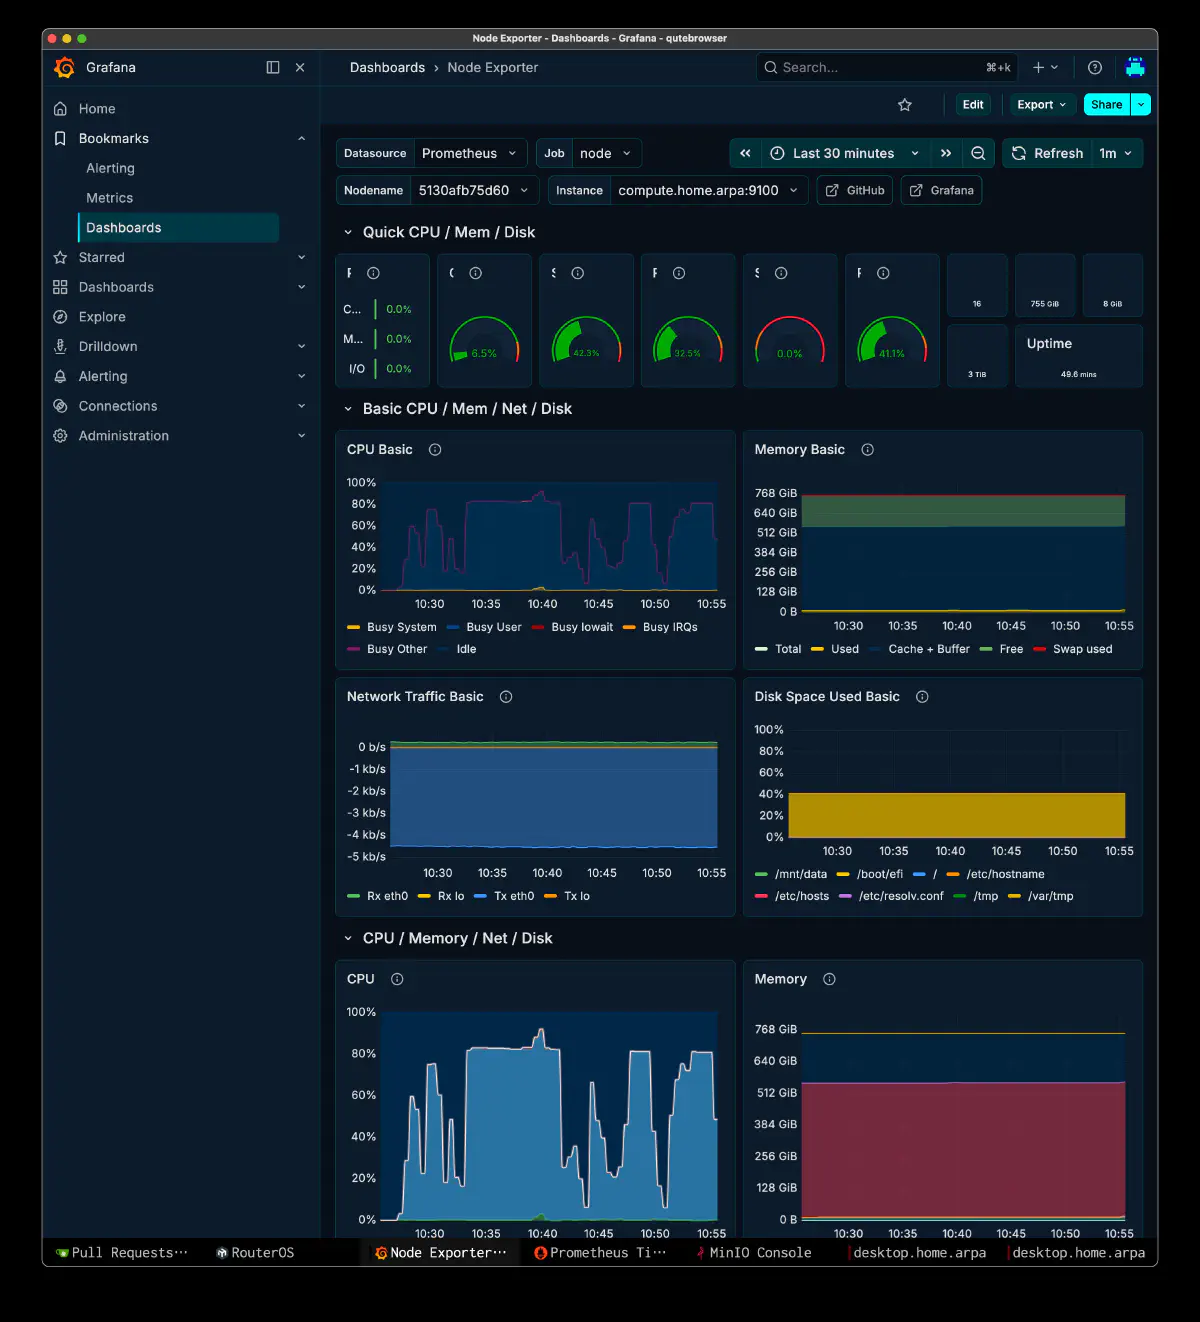
Task: Open the Job node dropdown
Action: pos(606,153)
